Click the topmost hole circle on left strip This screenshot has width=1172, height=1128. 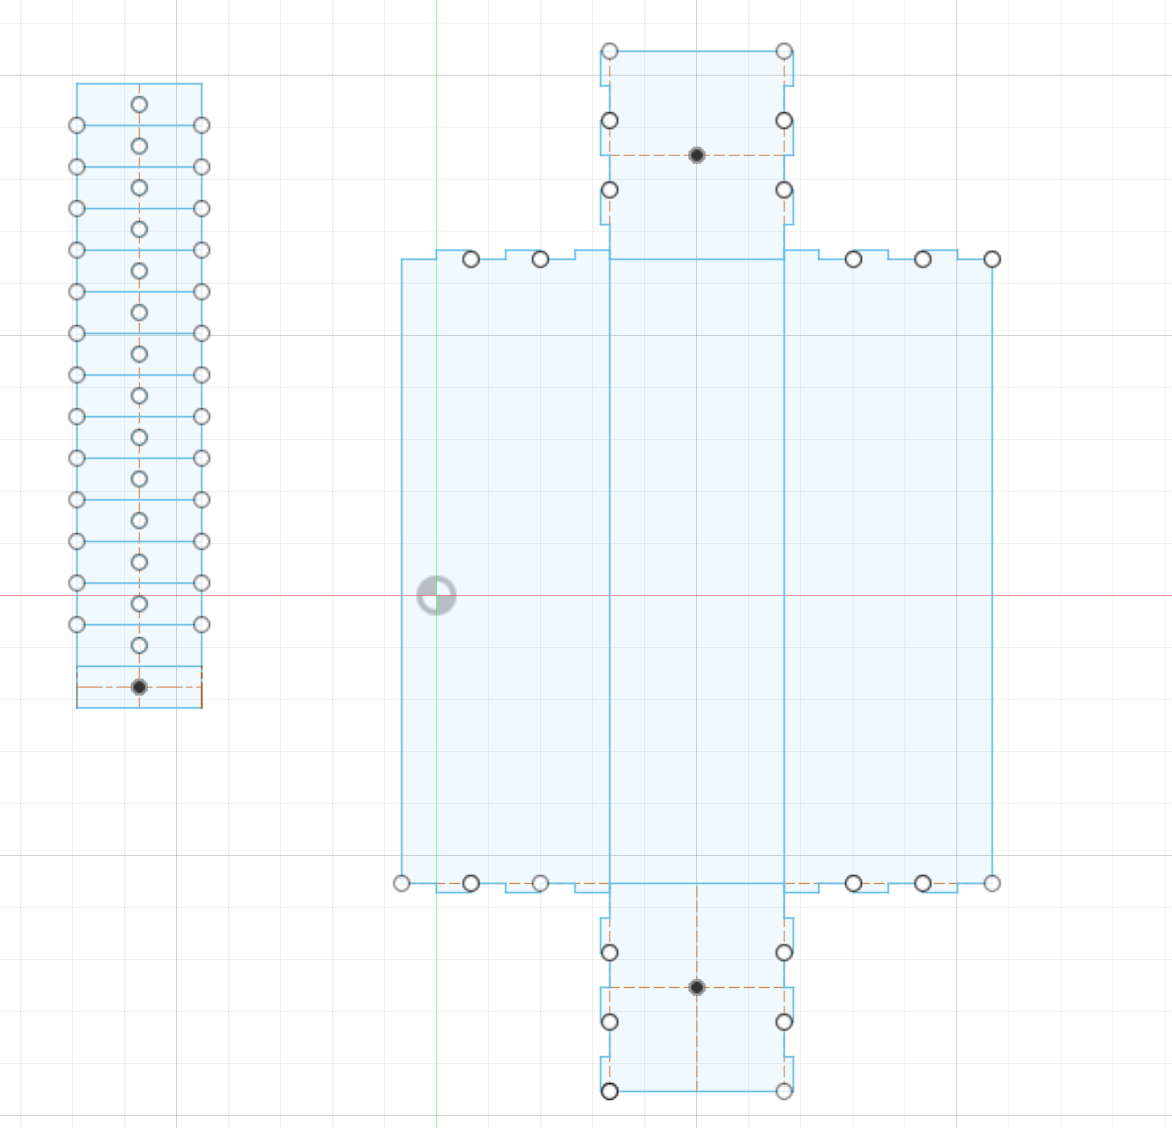click(138, 102)
